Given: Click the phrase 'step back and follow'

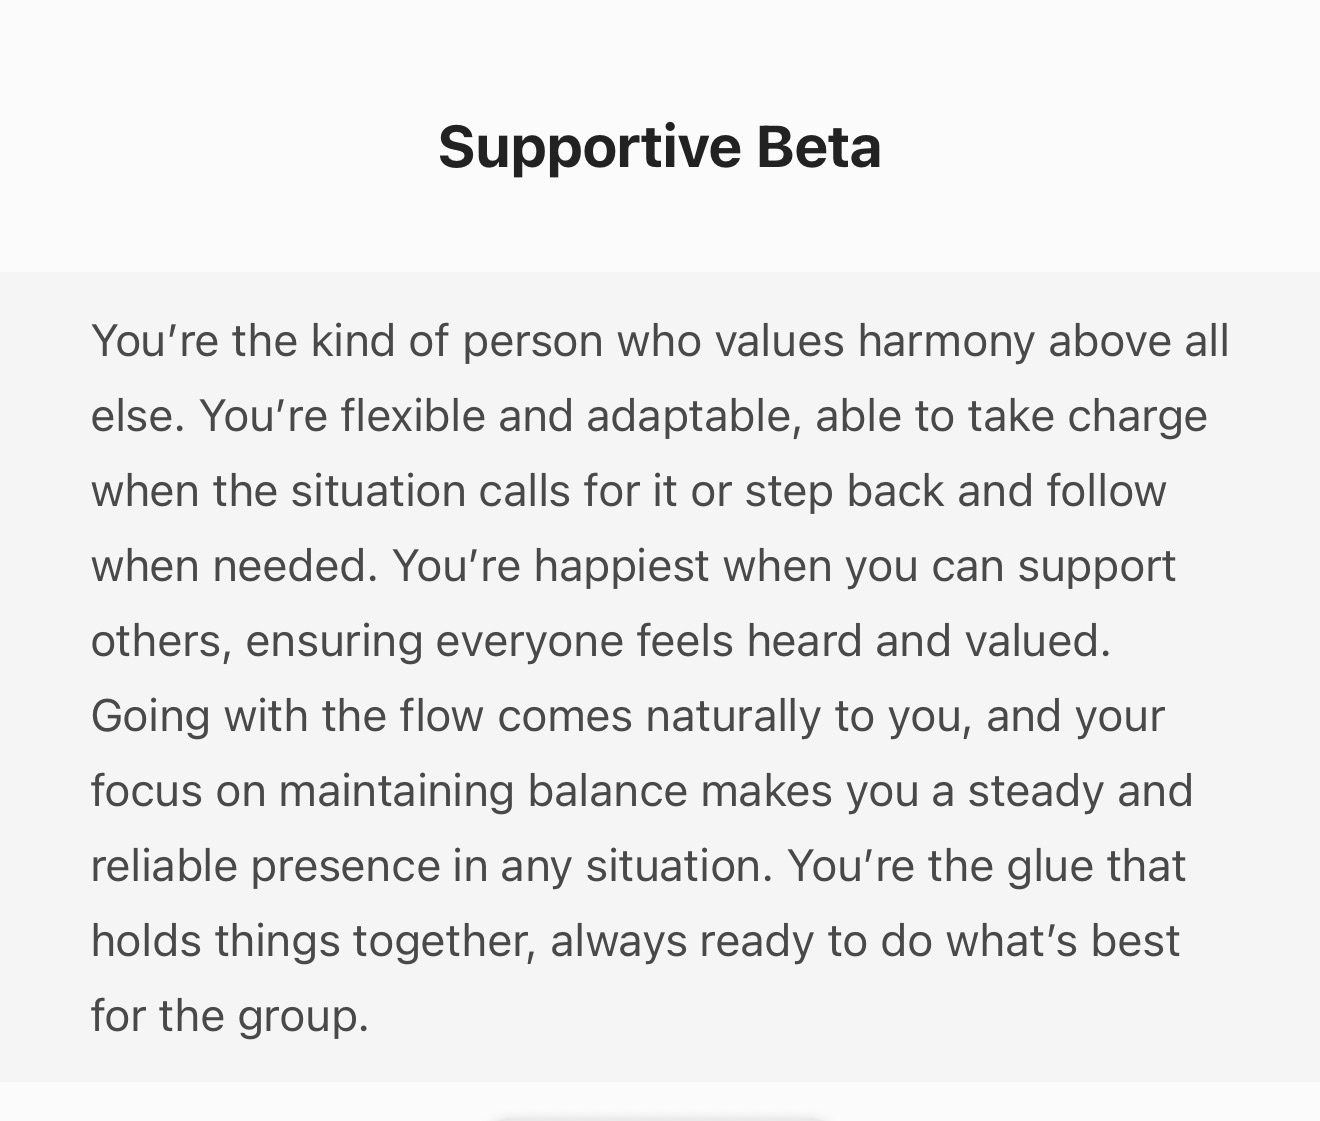Looking at the screenshot, I should (955, 491).
